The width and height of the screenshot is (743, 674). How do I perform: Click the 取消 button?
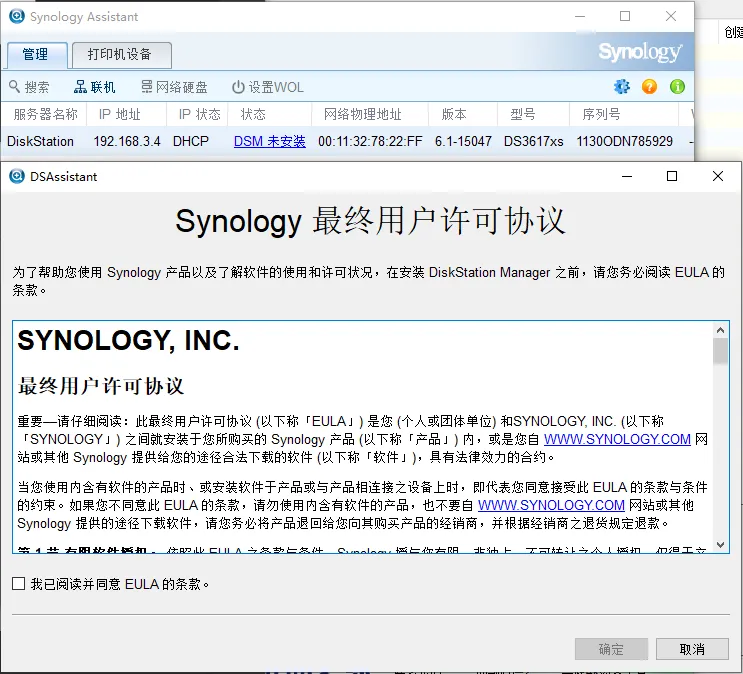point(692,649)
